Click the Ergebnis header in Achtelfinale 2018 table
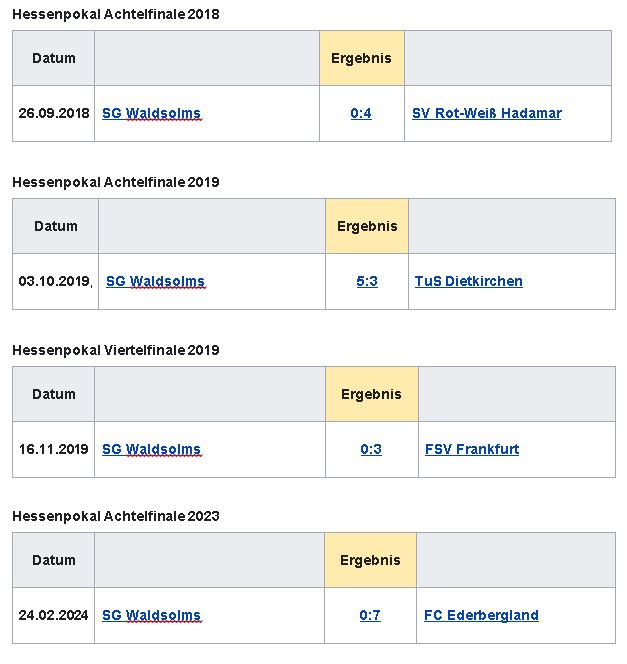Image resolution: width=627 pixels, height=664 pixels. coord(362,58)
